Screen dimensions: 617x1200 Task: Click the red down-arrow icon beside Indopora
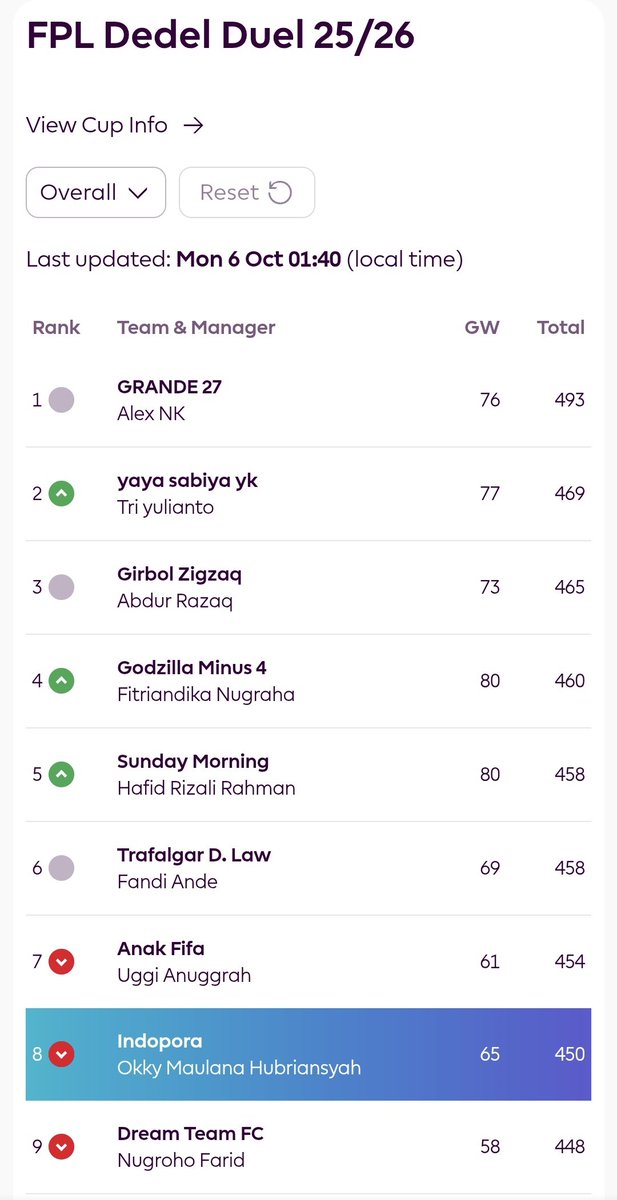[62, 1055]
